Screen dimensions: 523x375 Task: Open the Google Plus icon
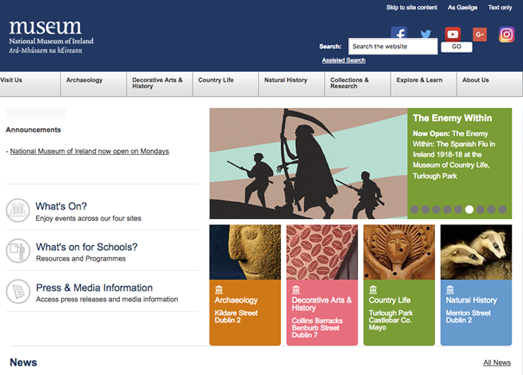pyautogui.click(x=480, y=34)
